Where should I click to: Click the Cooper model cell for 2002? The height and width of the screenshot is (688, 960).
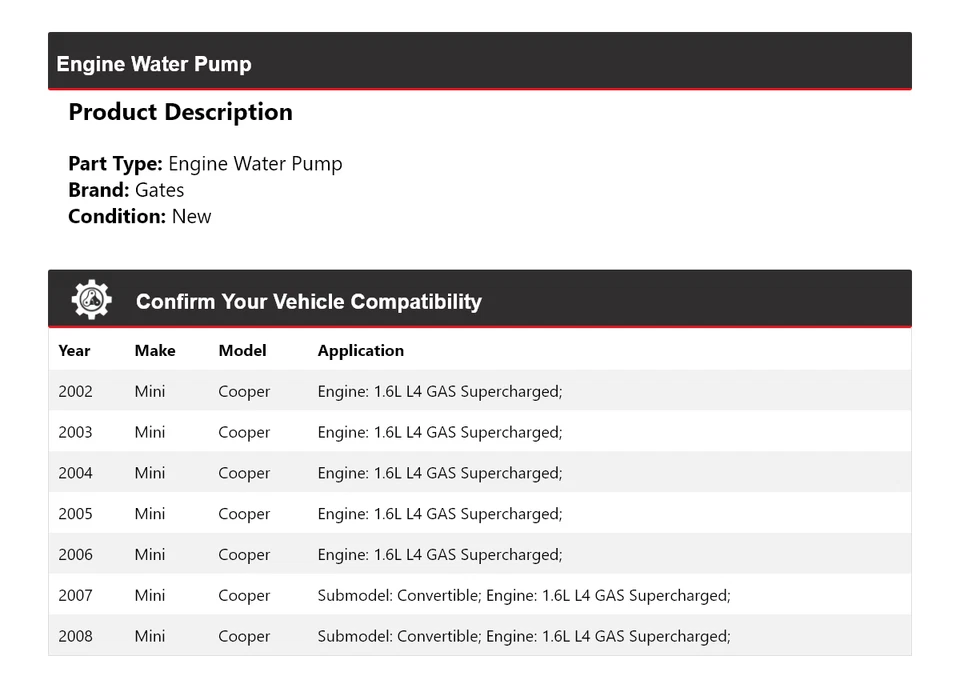click(x=244, y=392)
